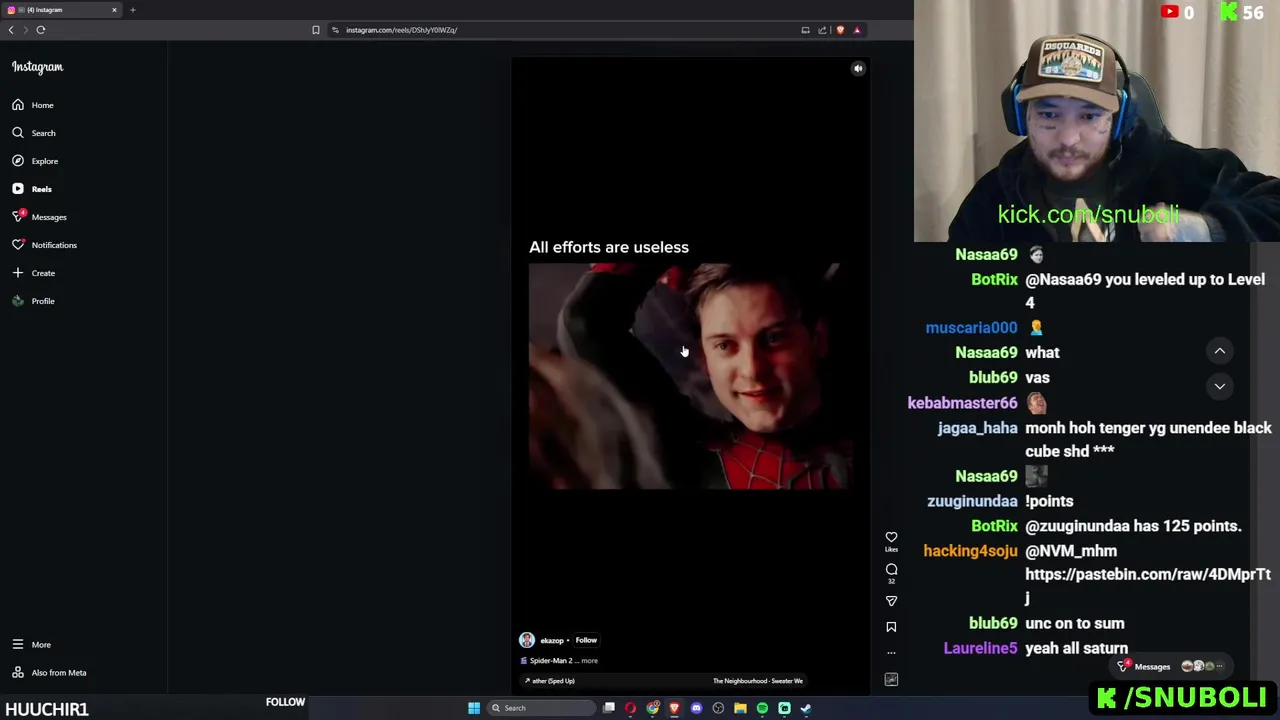Share the reel via paper plane

(891, 601)
